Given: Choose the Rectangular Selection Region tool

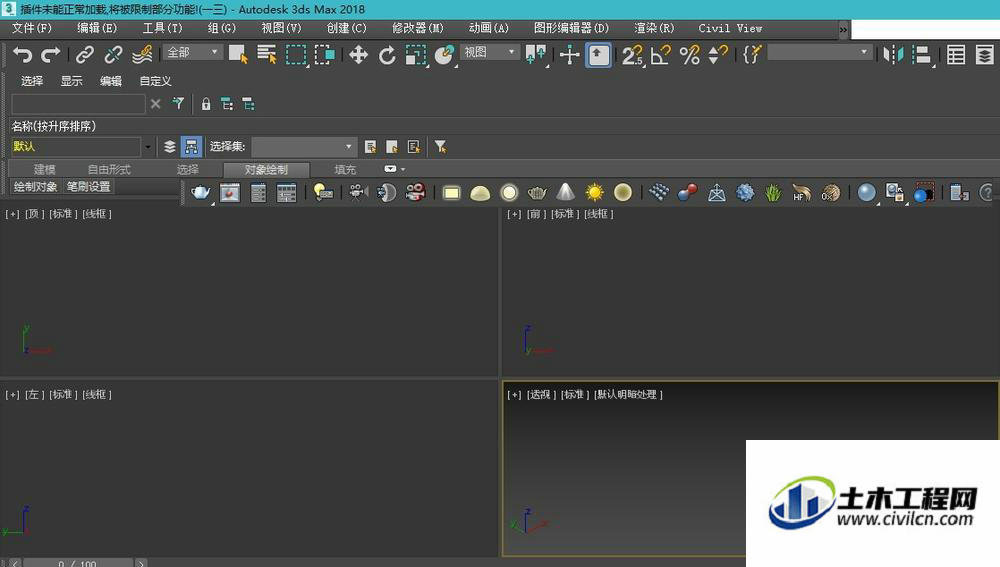Looking at the screenshot, I should click(296, 55).
